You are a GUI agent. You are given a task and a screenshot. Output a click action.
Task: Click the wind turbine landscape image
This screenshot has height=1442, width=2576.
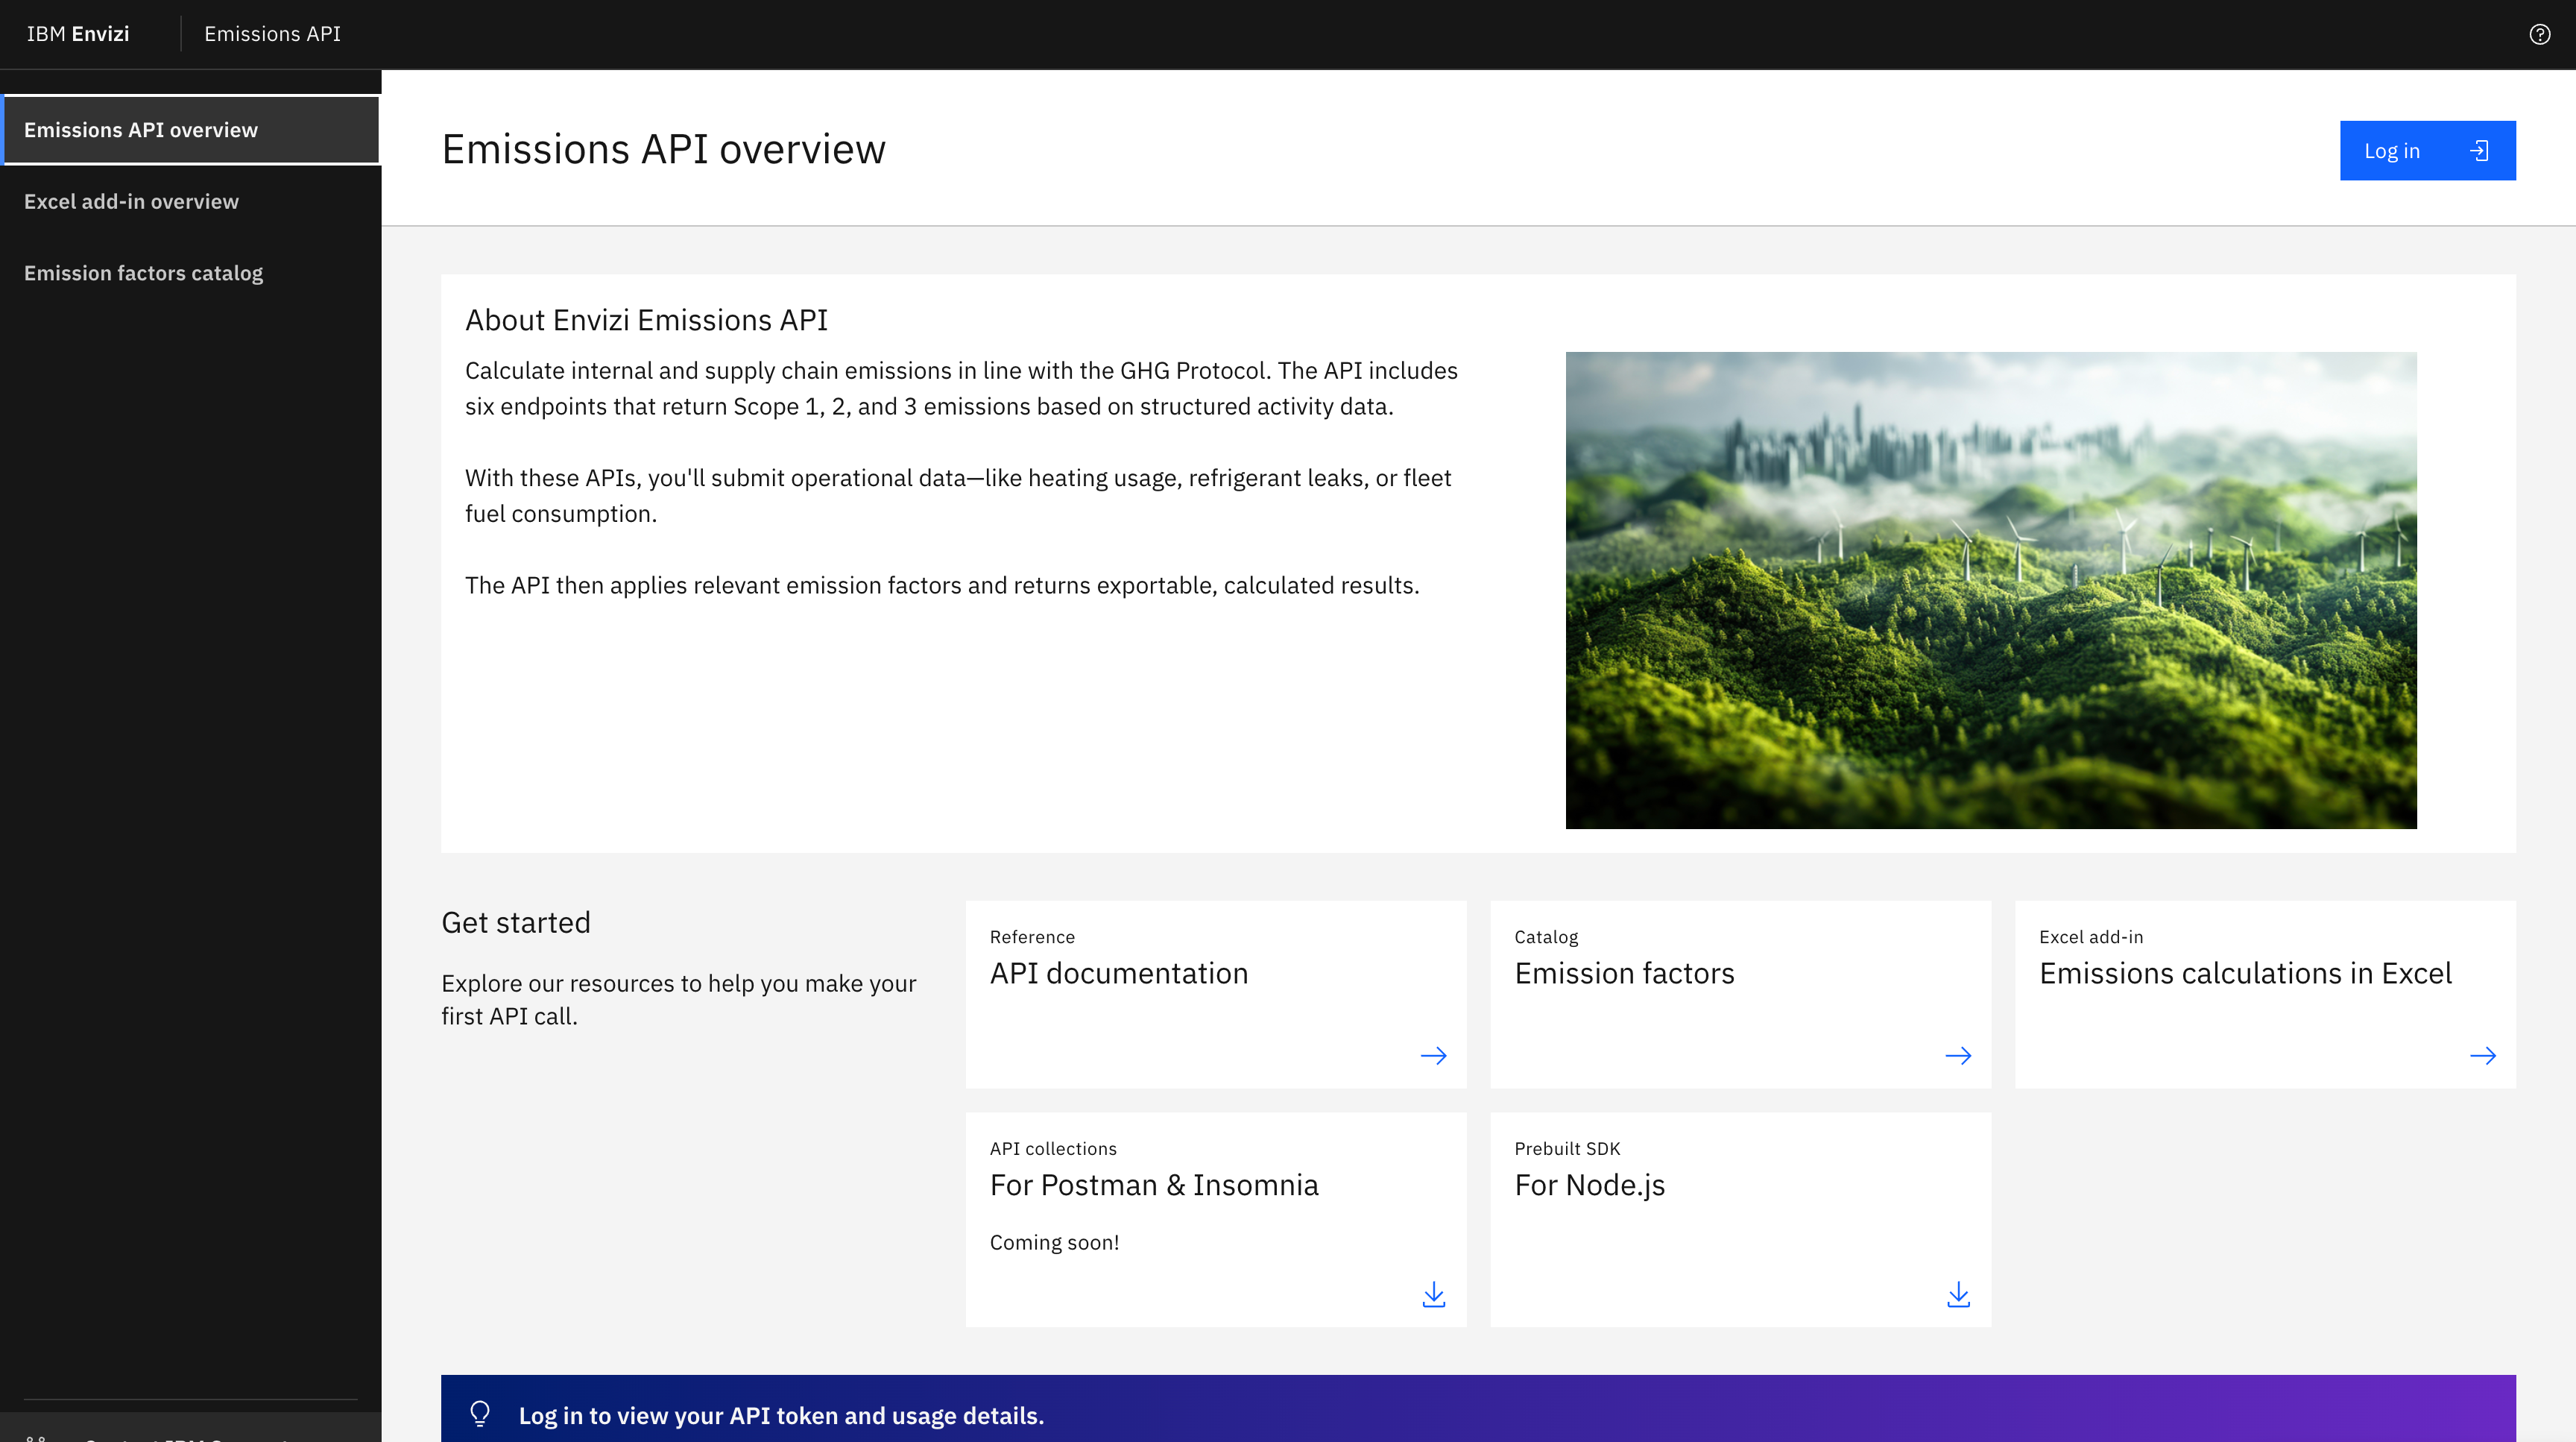pyautogui.click(x=1991, y=590)
